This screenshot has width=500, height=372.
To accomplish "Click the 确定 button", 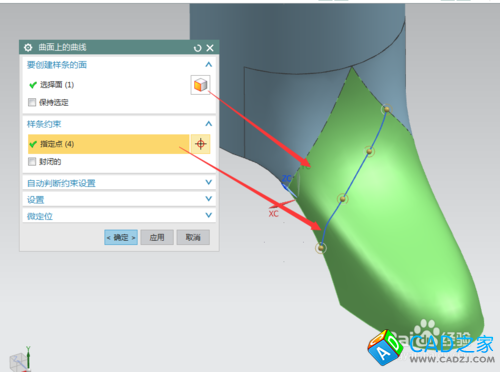I will click(121, 237).
